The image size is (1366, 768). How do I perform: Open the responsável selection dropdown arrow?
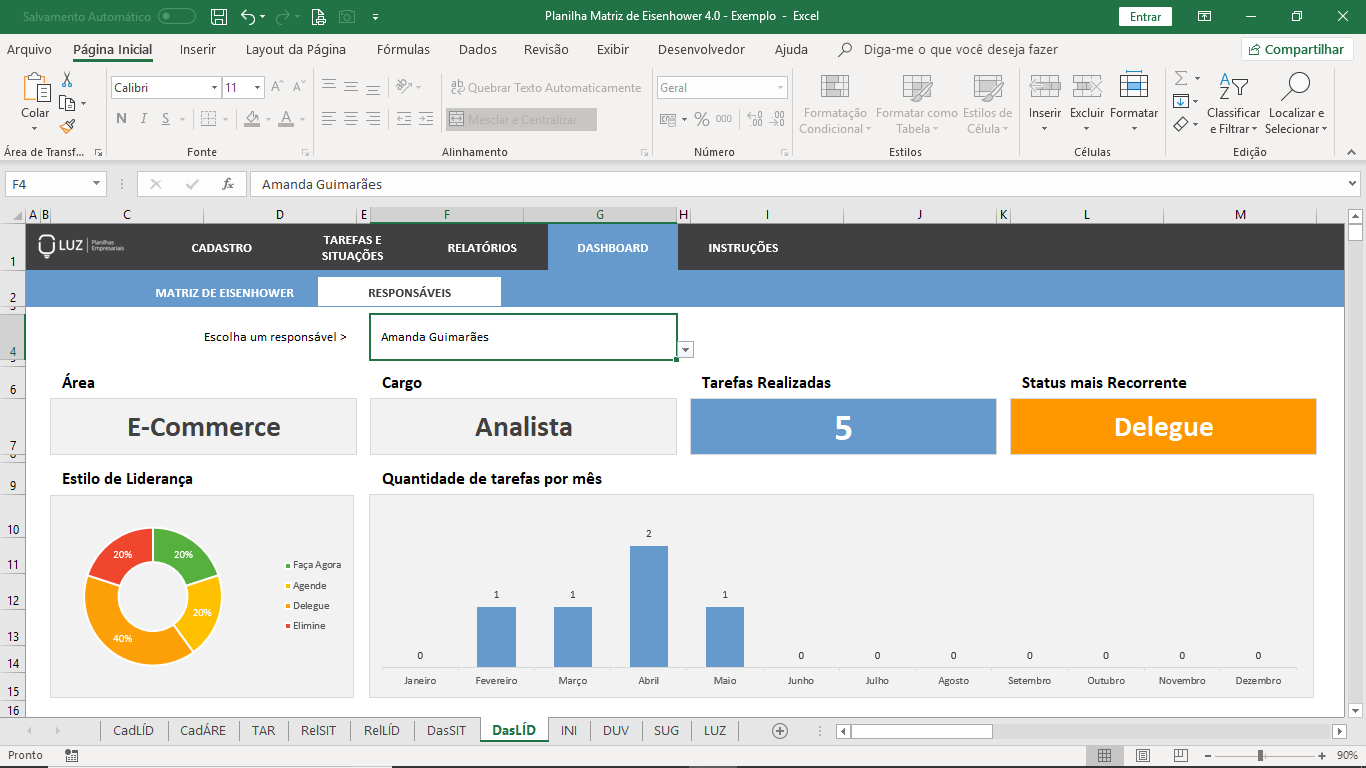point(685,350)
